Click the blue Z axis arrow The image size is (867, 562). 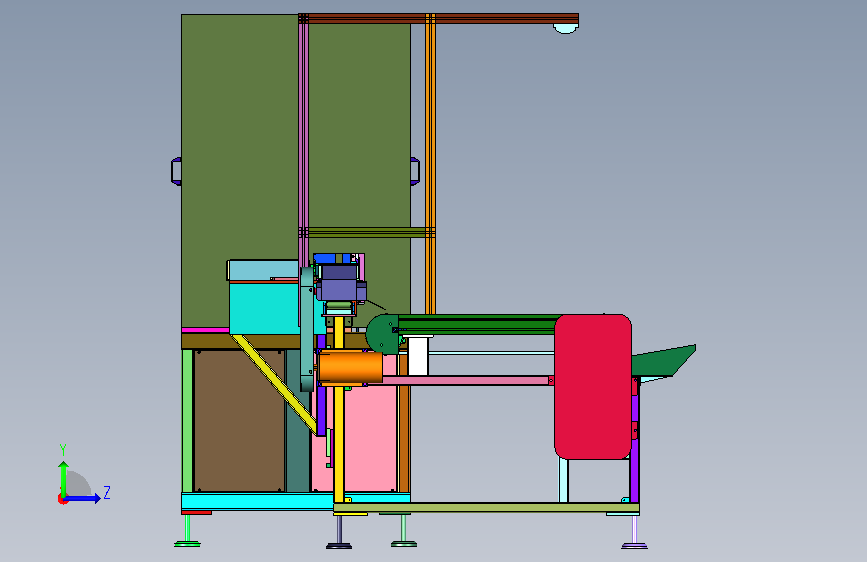[x=83, y=498]
